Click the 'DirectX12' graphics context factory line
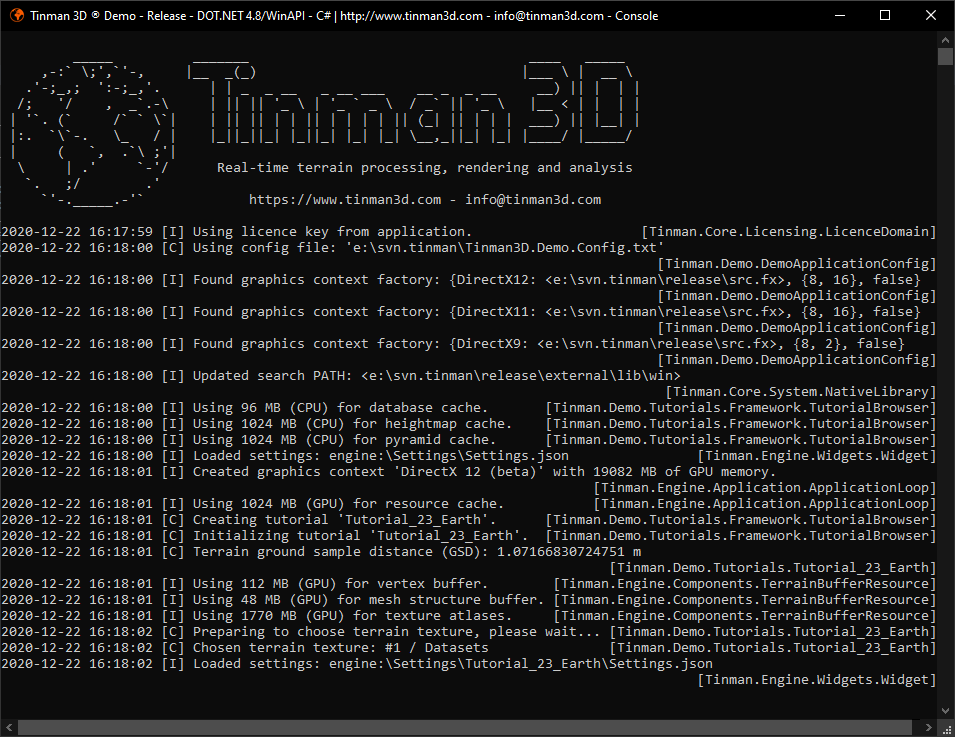The image size is (955, 737). pos(461,280)
